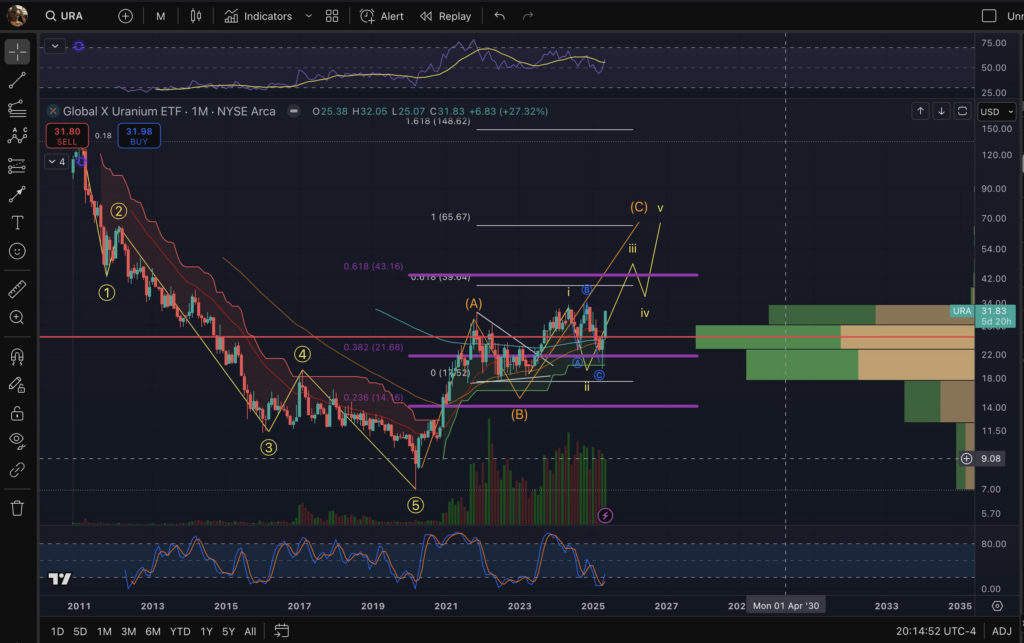Screen dimensions: 1024x643
Task: Click the 31.98 BUY button
Action: [x=138, y=136]
